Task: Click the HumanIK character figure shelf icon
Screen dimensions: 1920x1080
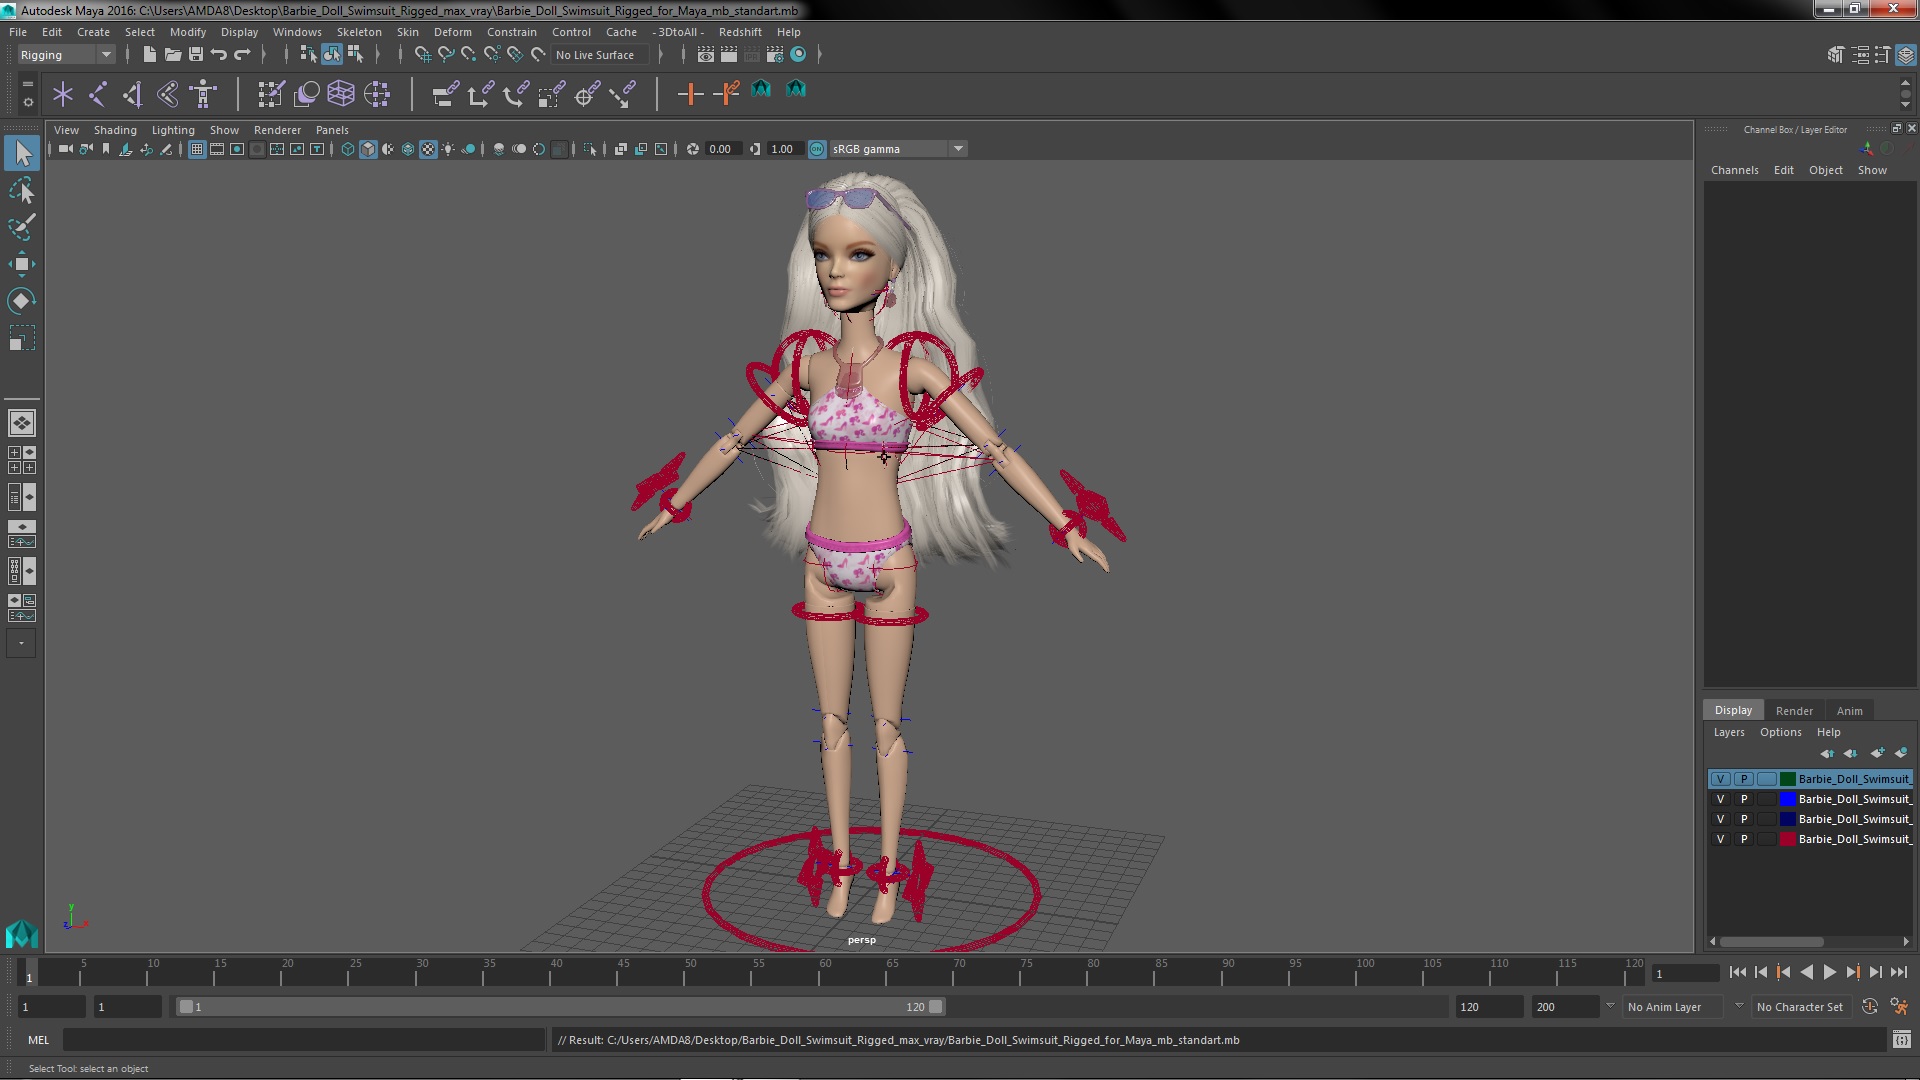Action: click(x=203, y=94)
